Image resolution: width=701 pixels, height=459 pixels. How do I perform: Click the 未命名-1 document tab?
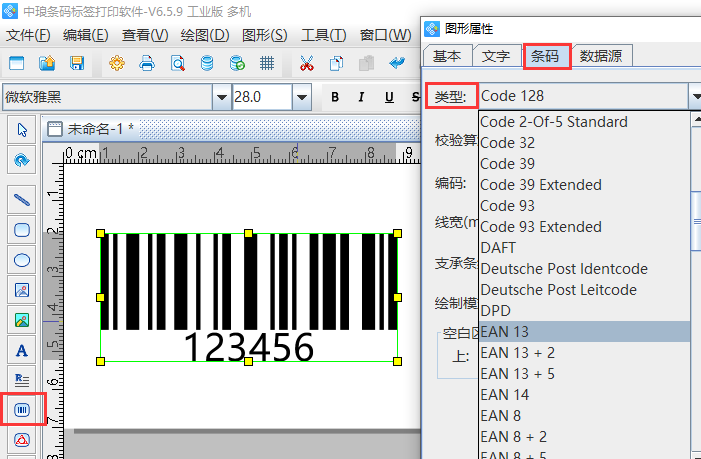(x=98, y=129)
